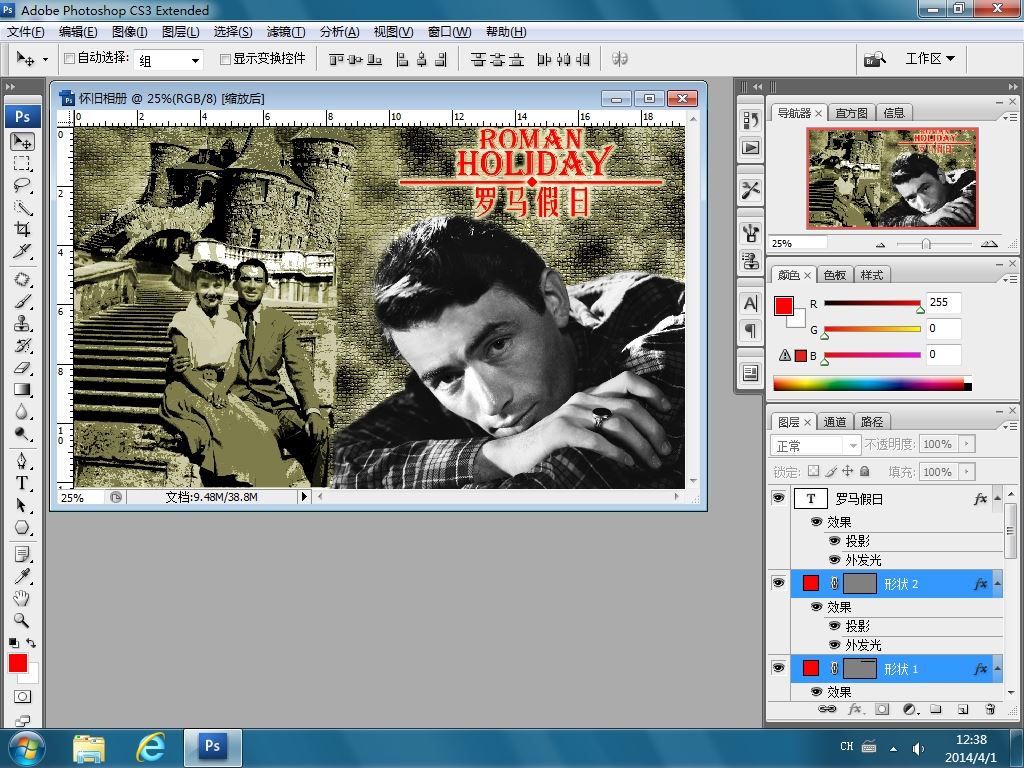Click the add layer style fx button
The width and height of the screenshot is (1024, 768).
click(x=854, y=709)
